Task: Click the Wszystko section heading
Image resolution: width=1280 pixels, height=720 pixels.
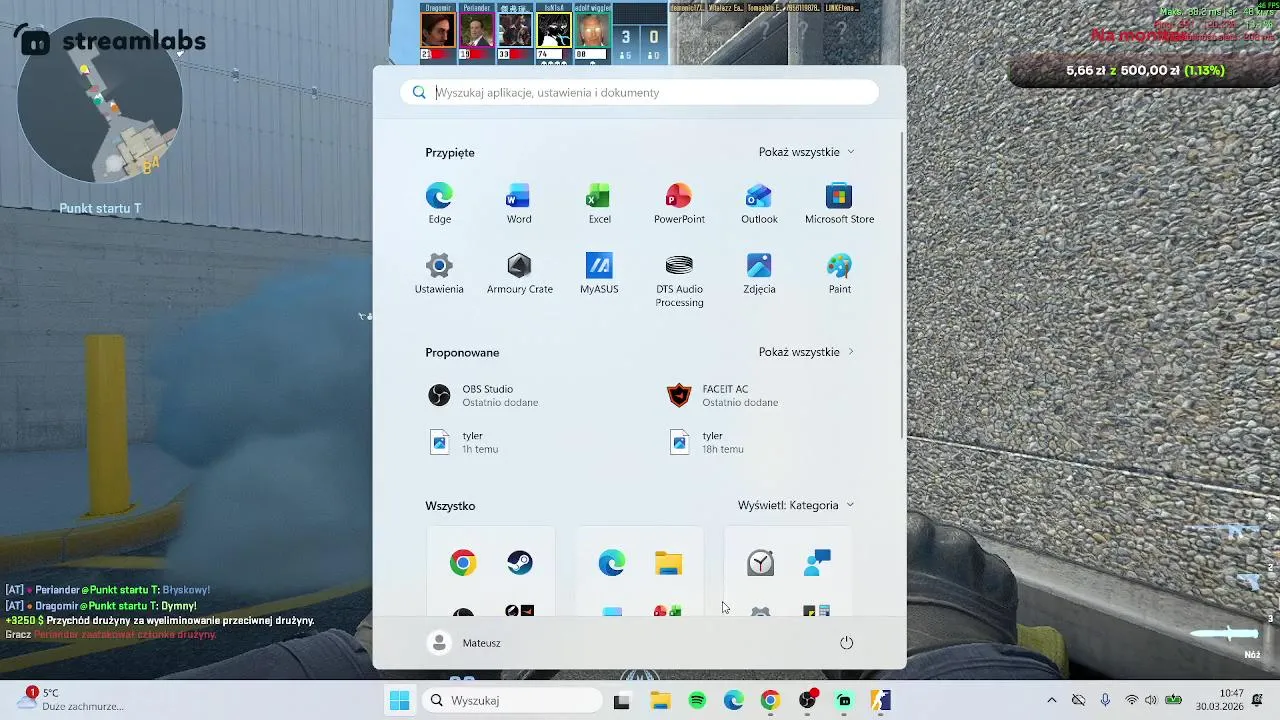Action: point(450,505)
